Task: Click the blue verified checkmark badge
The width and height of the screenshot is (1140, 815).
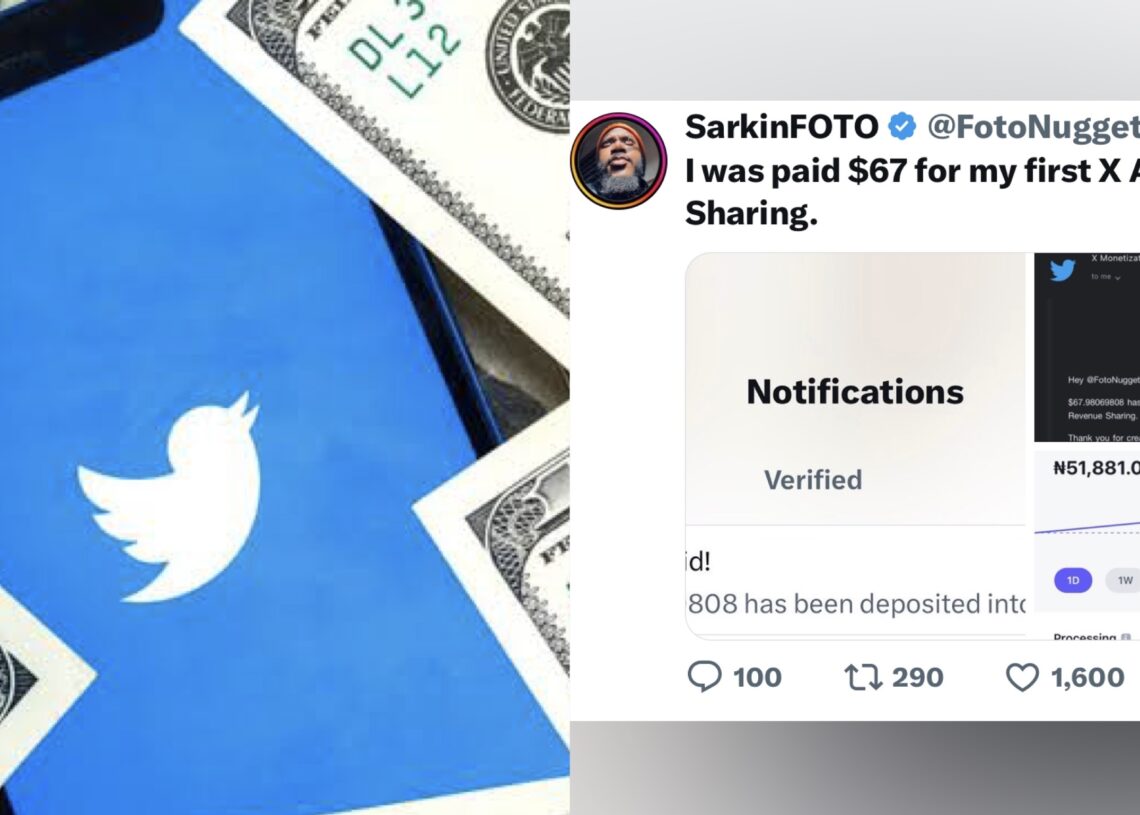Action: pos(902,127)
